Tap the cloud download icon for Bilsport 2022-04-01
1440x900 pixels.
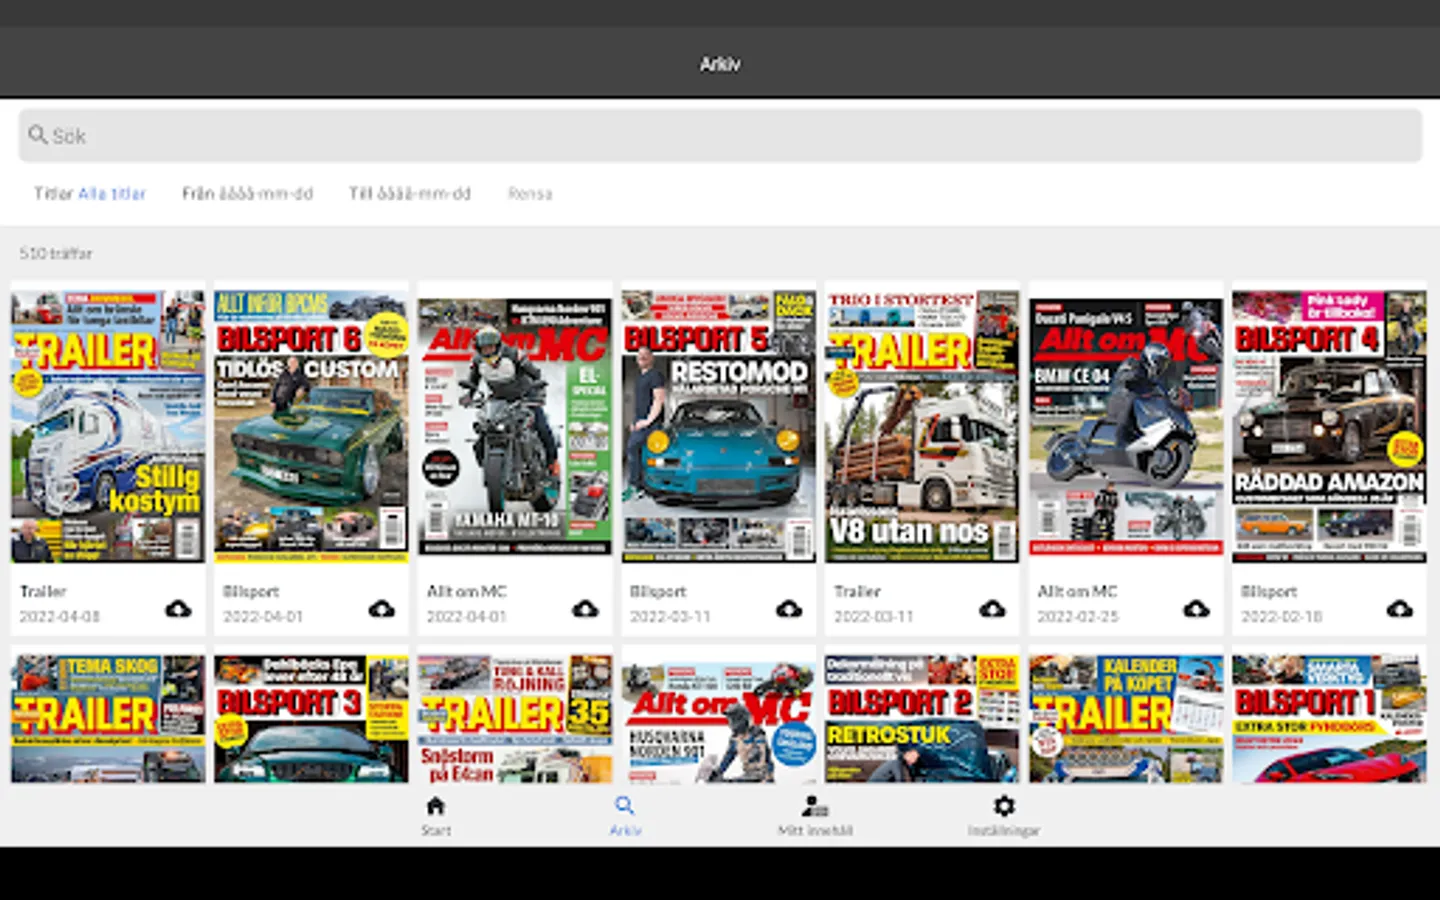(382, 609)
